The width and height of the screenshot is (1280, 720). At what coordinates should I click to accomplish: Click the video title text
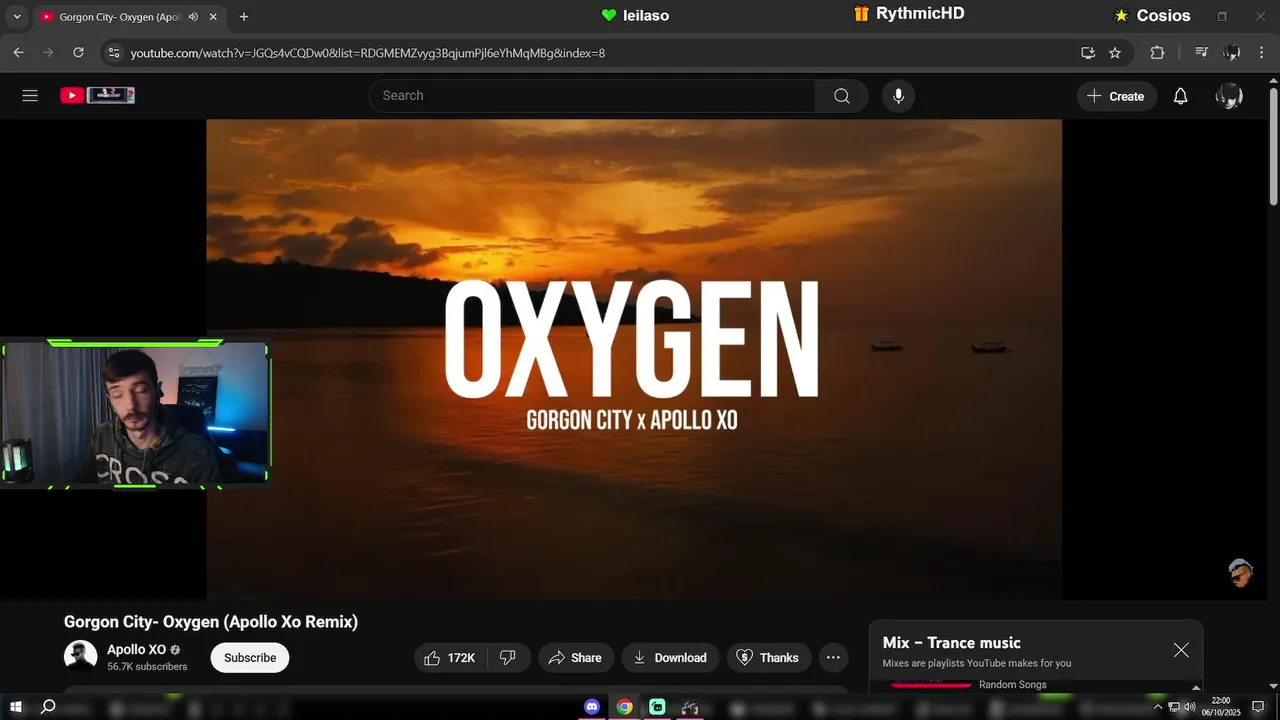point(211,622)
